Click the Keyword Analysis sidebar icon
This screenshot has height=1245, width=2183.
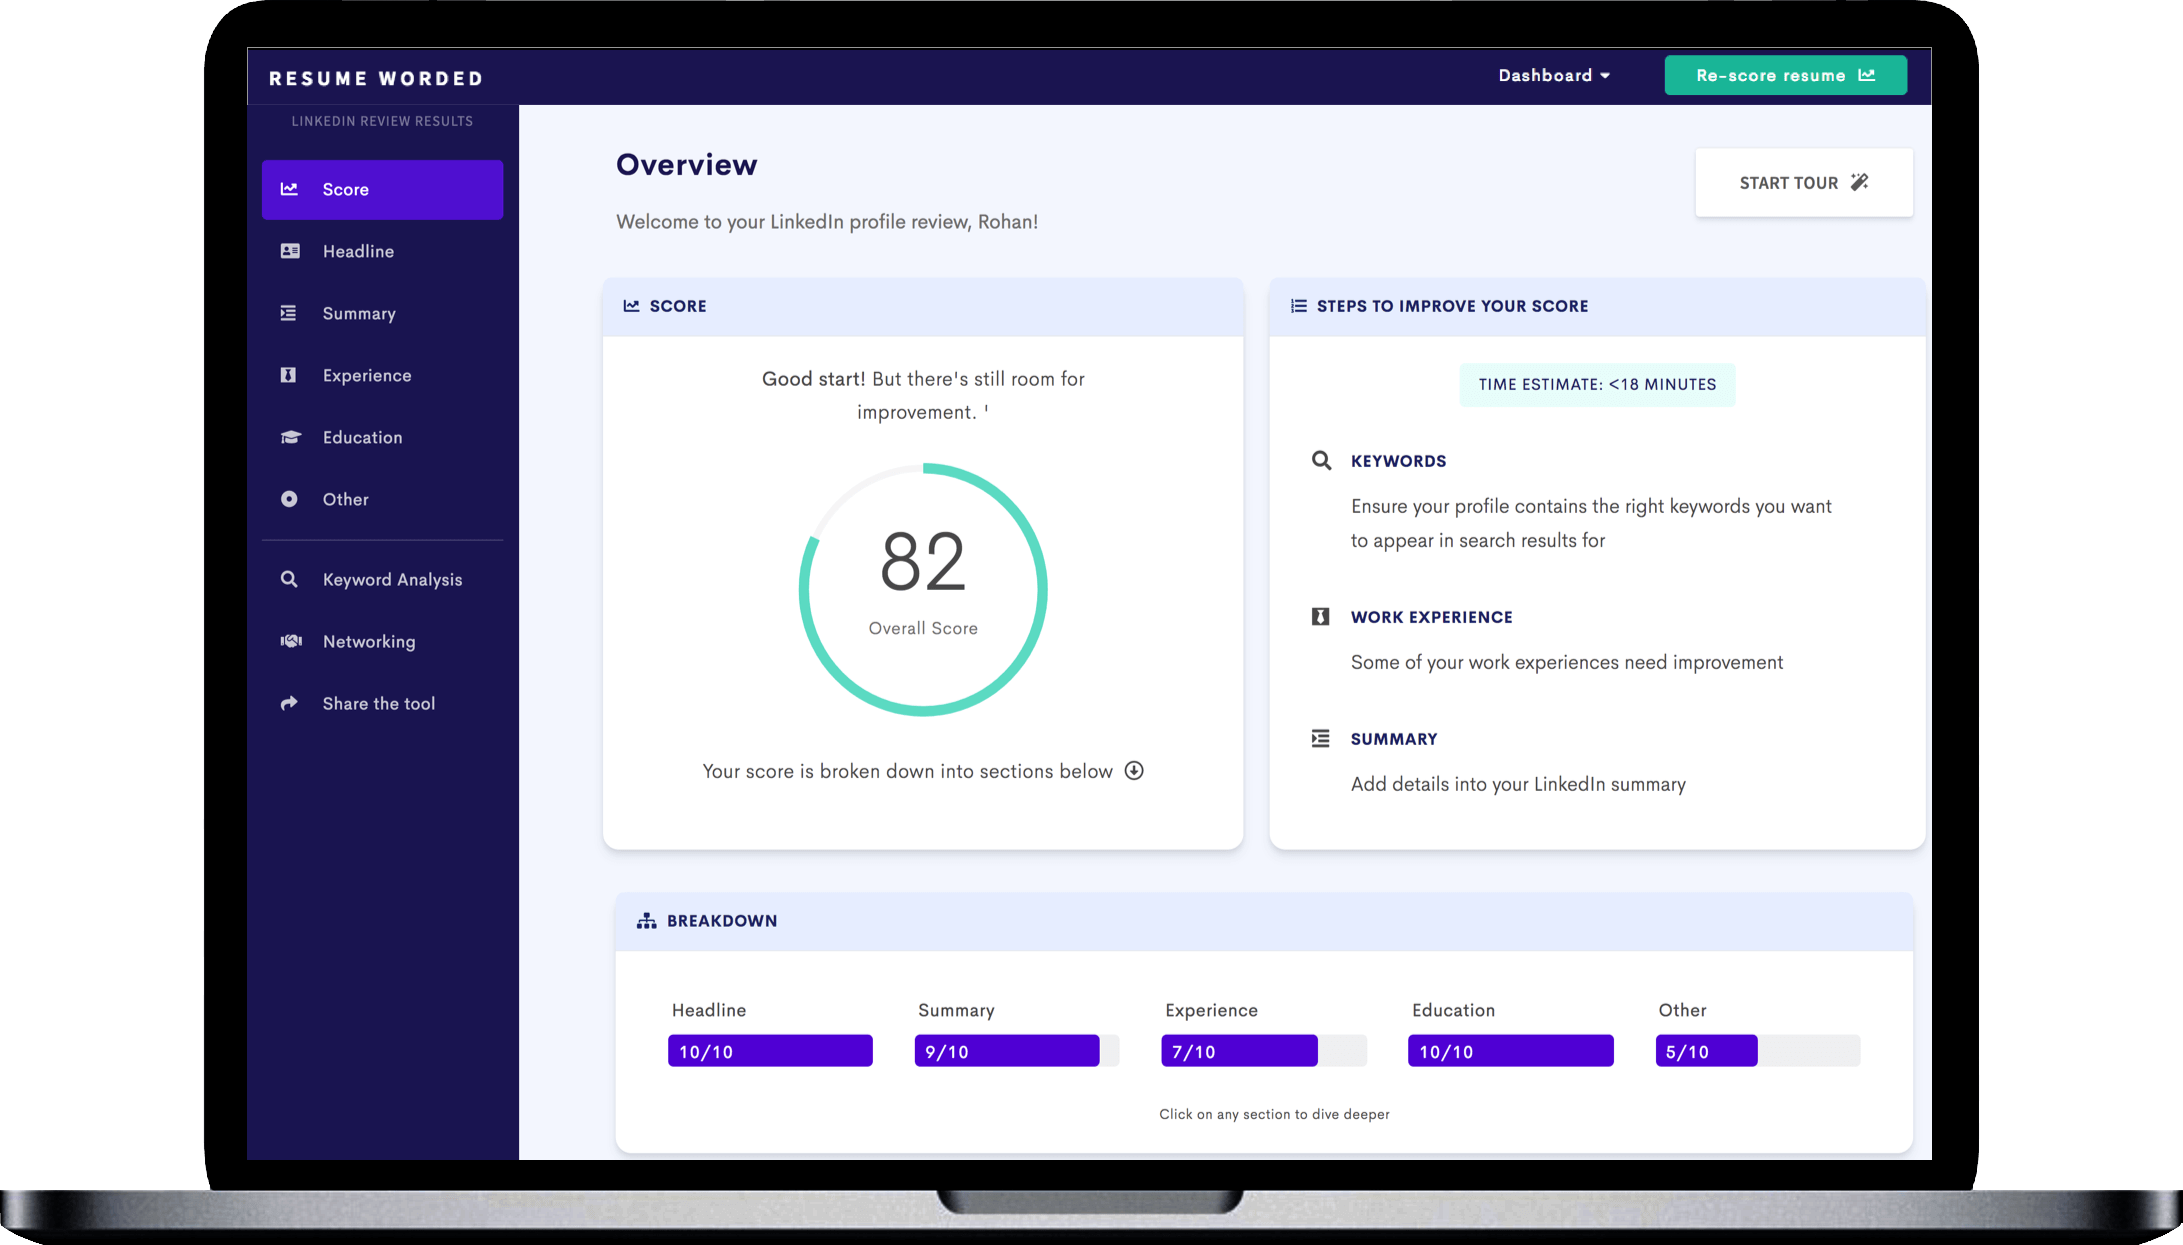291,579
